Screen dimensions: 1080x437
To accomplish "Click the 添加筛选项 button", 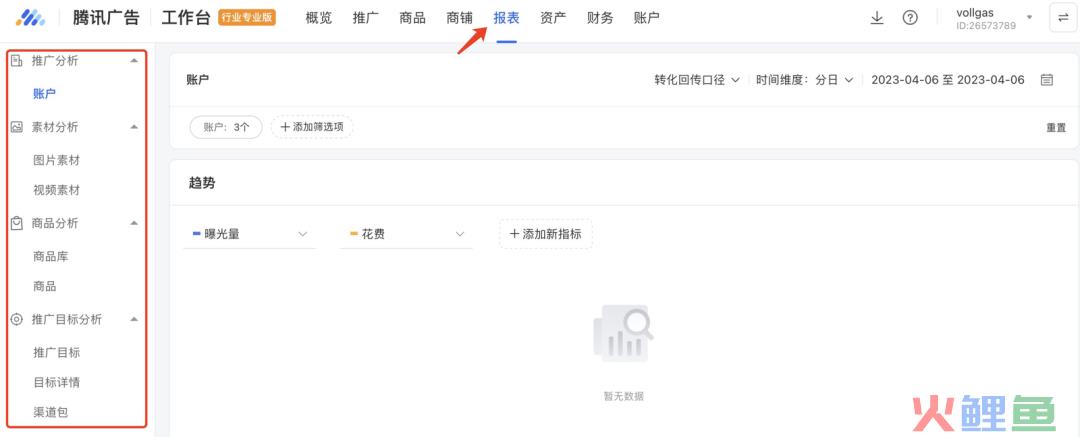I will 312,127.
